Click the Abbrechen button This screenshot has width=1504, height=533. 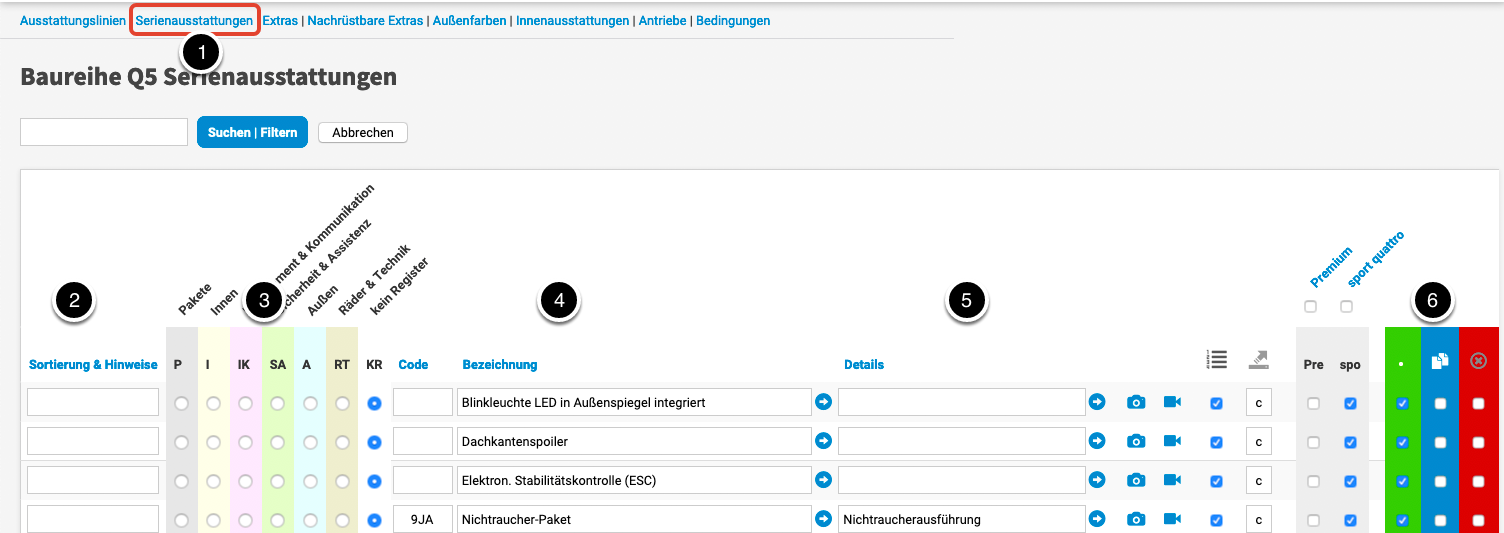click(362, 132)
